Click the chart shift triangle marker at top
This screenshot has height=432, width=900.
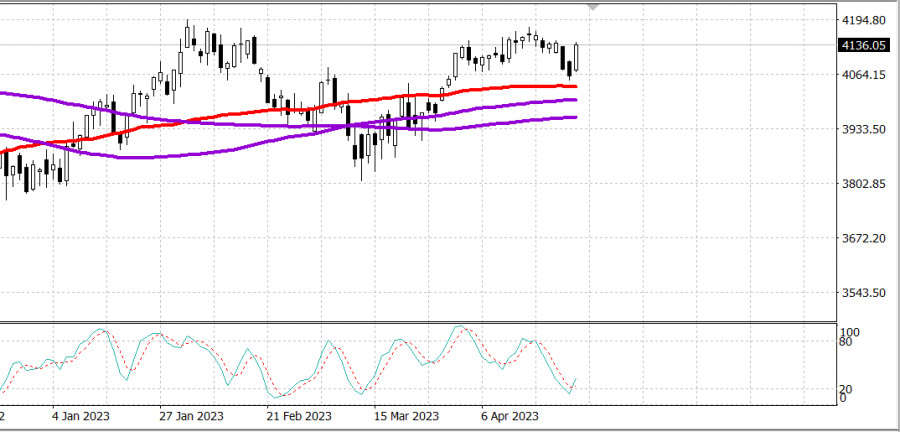593,7
